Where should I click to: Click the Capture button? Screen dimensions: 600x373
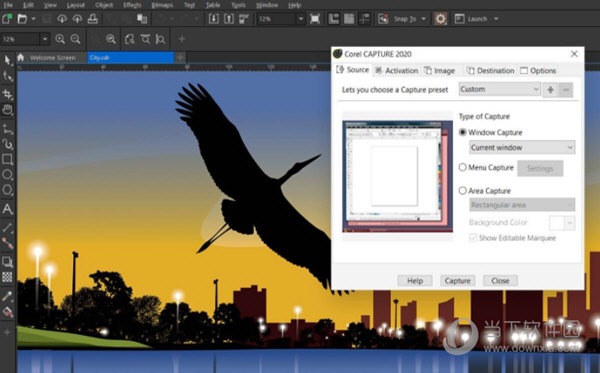(x=458, y=281)
